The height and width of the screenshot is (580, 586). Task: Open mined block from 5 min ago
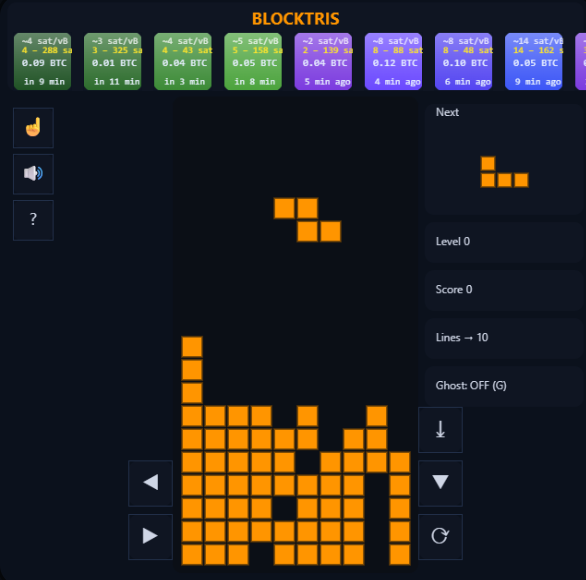click(x=323, y=61)
